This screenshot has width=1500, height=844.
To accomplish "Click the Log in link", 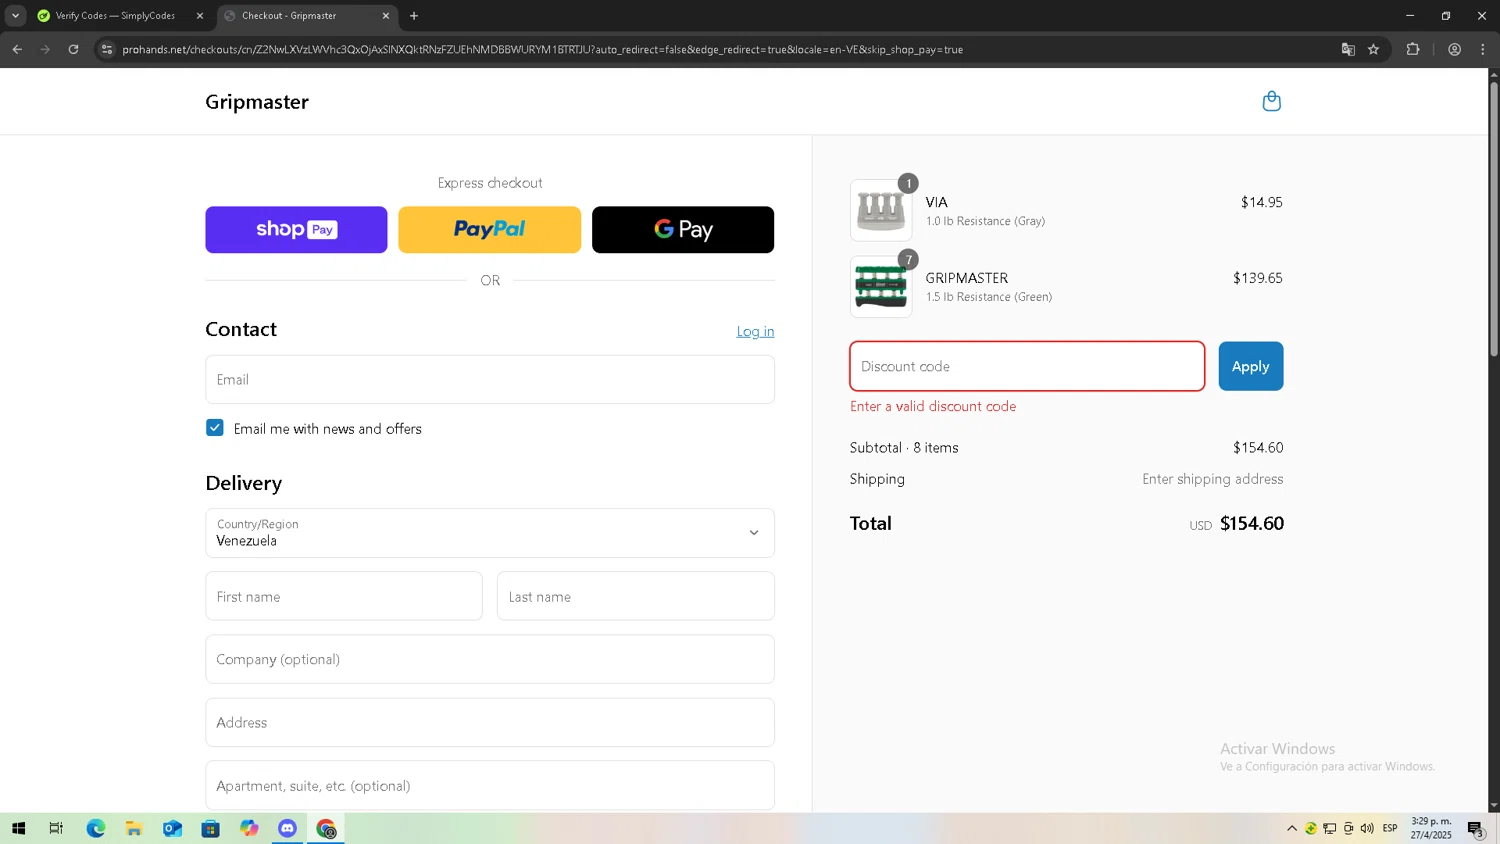I will (755, 332).
